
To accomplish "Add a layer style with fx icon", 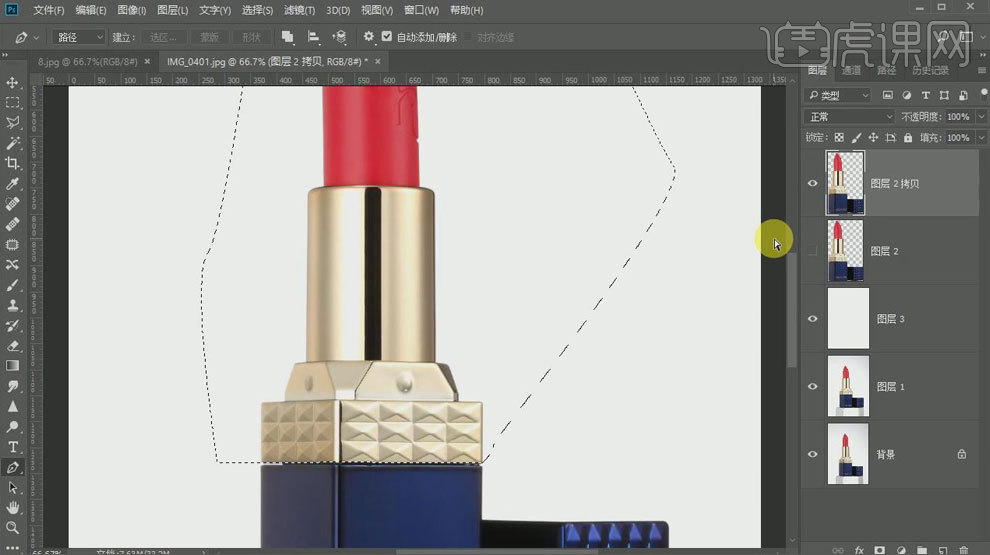I will tap(859, 550).
